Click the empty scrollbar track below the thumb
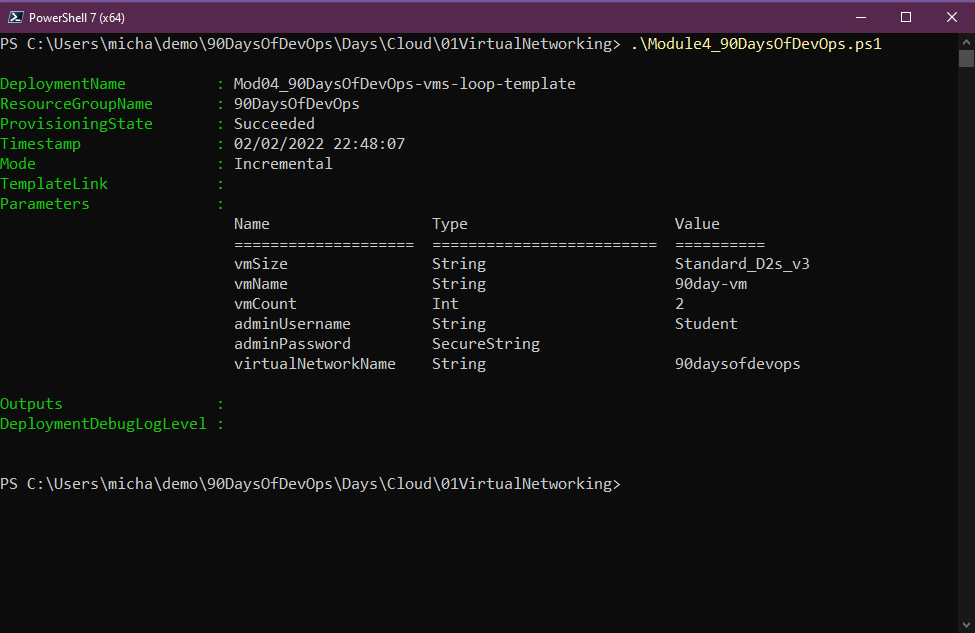This screenshot has width=975, height=633. point(966,350)
